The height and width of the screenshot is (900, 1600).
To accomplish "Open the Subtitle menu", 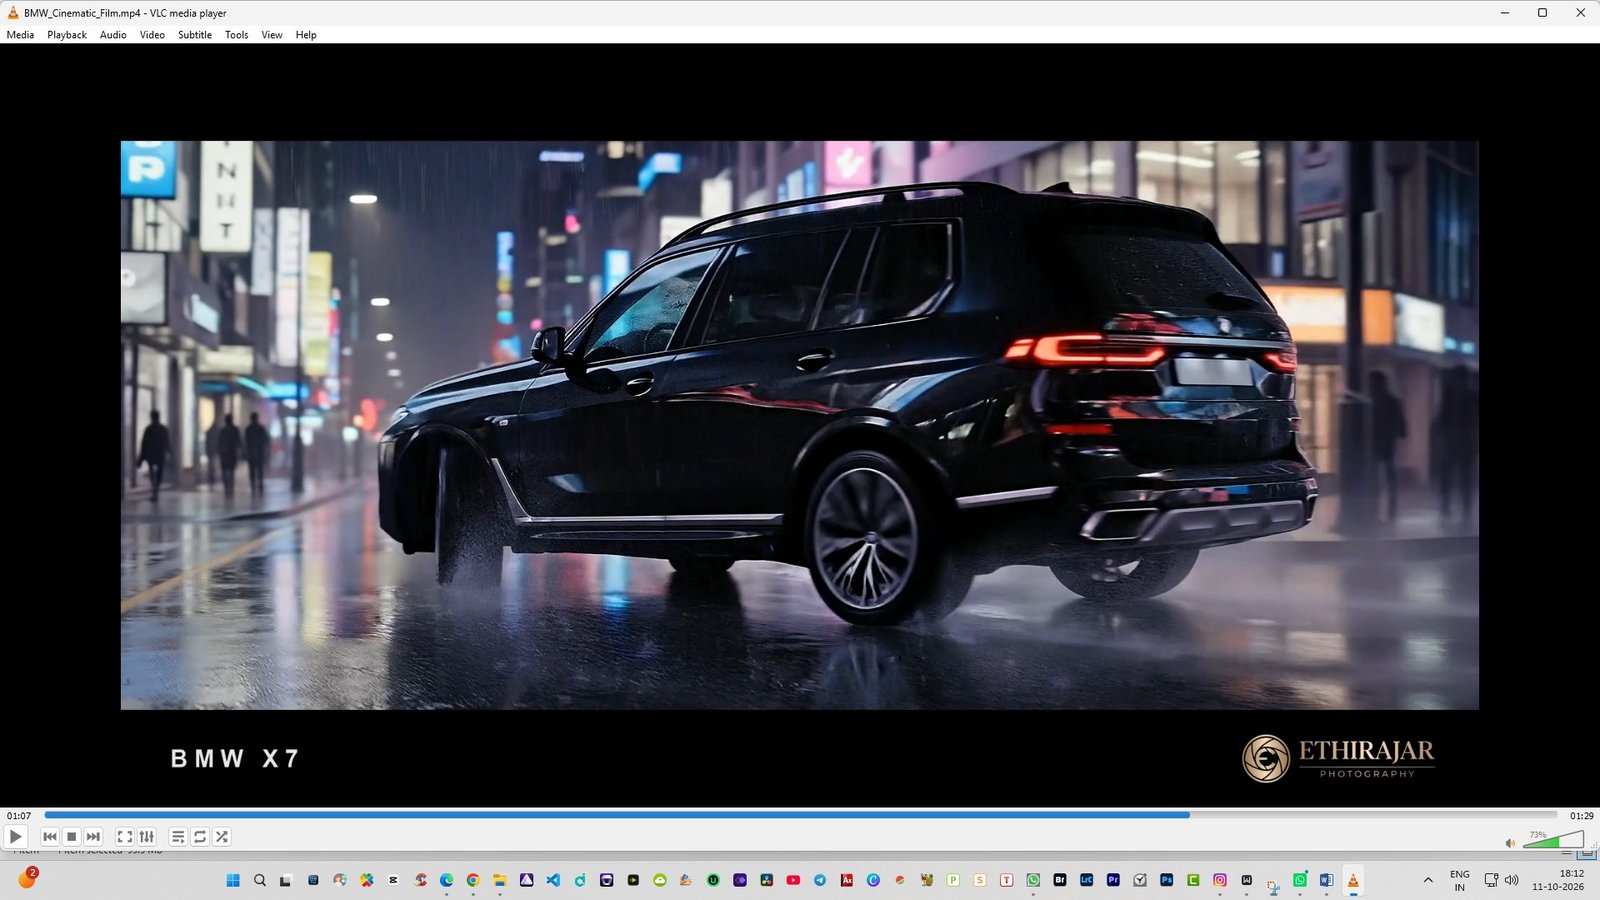I will tap(195, 35).
